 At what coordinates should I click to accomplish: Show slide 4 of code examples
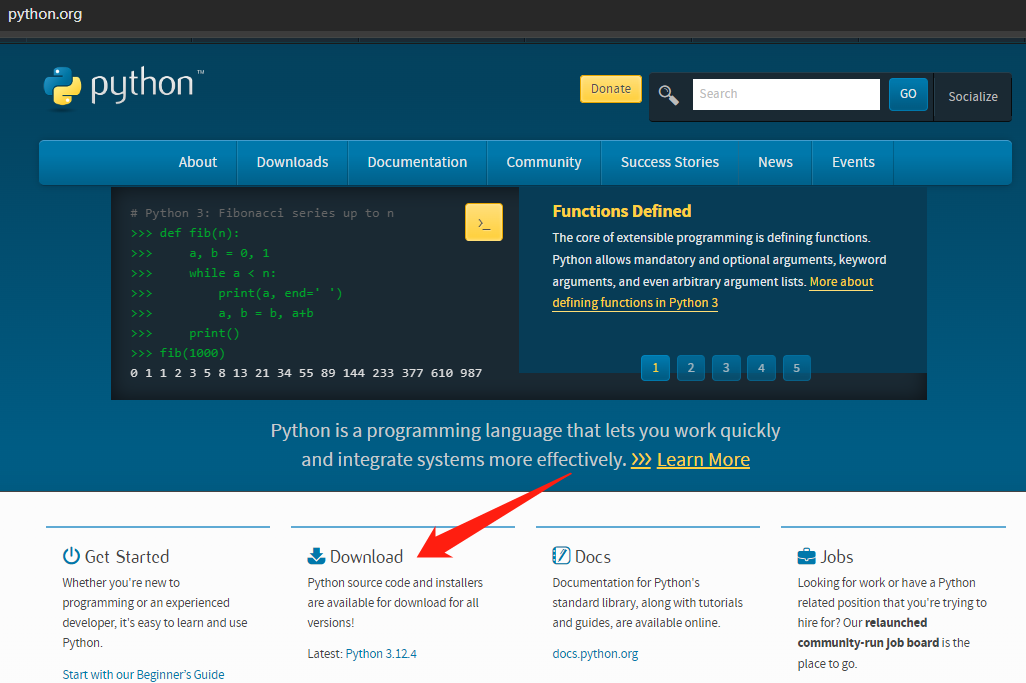[x=761, y=368]
